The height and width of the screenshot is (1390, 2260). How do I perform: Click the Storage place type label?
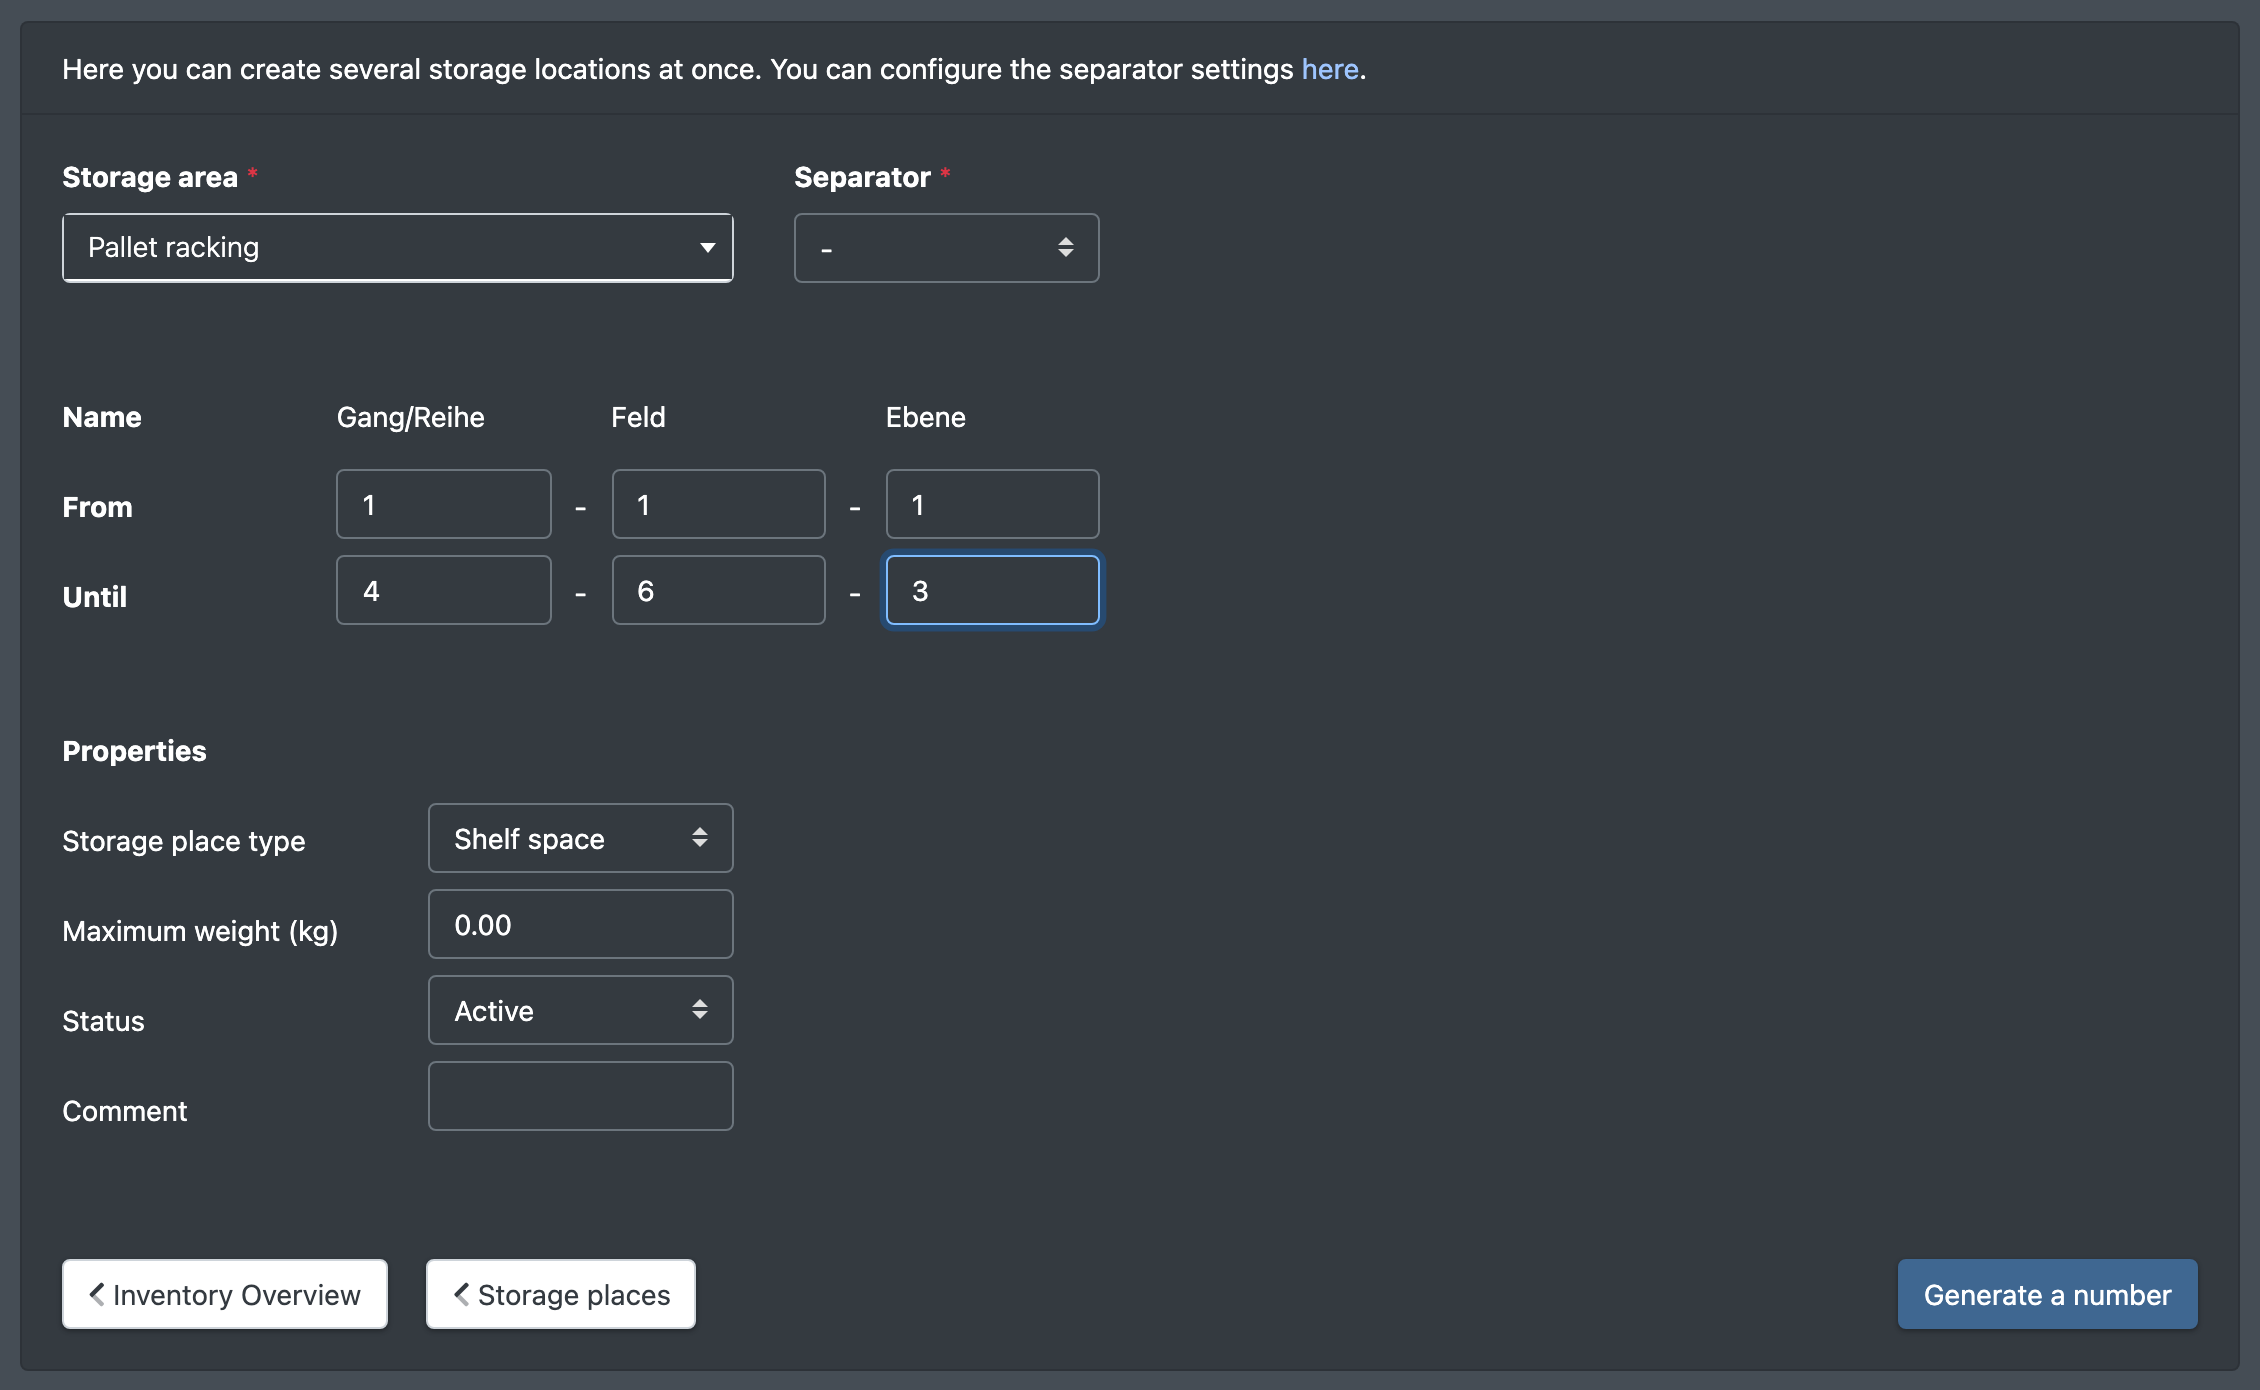coord(183,841)
